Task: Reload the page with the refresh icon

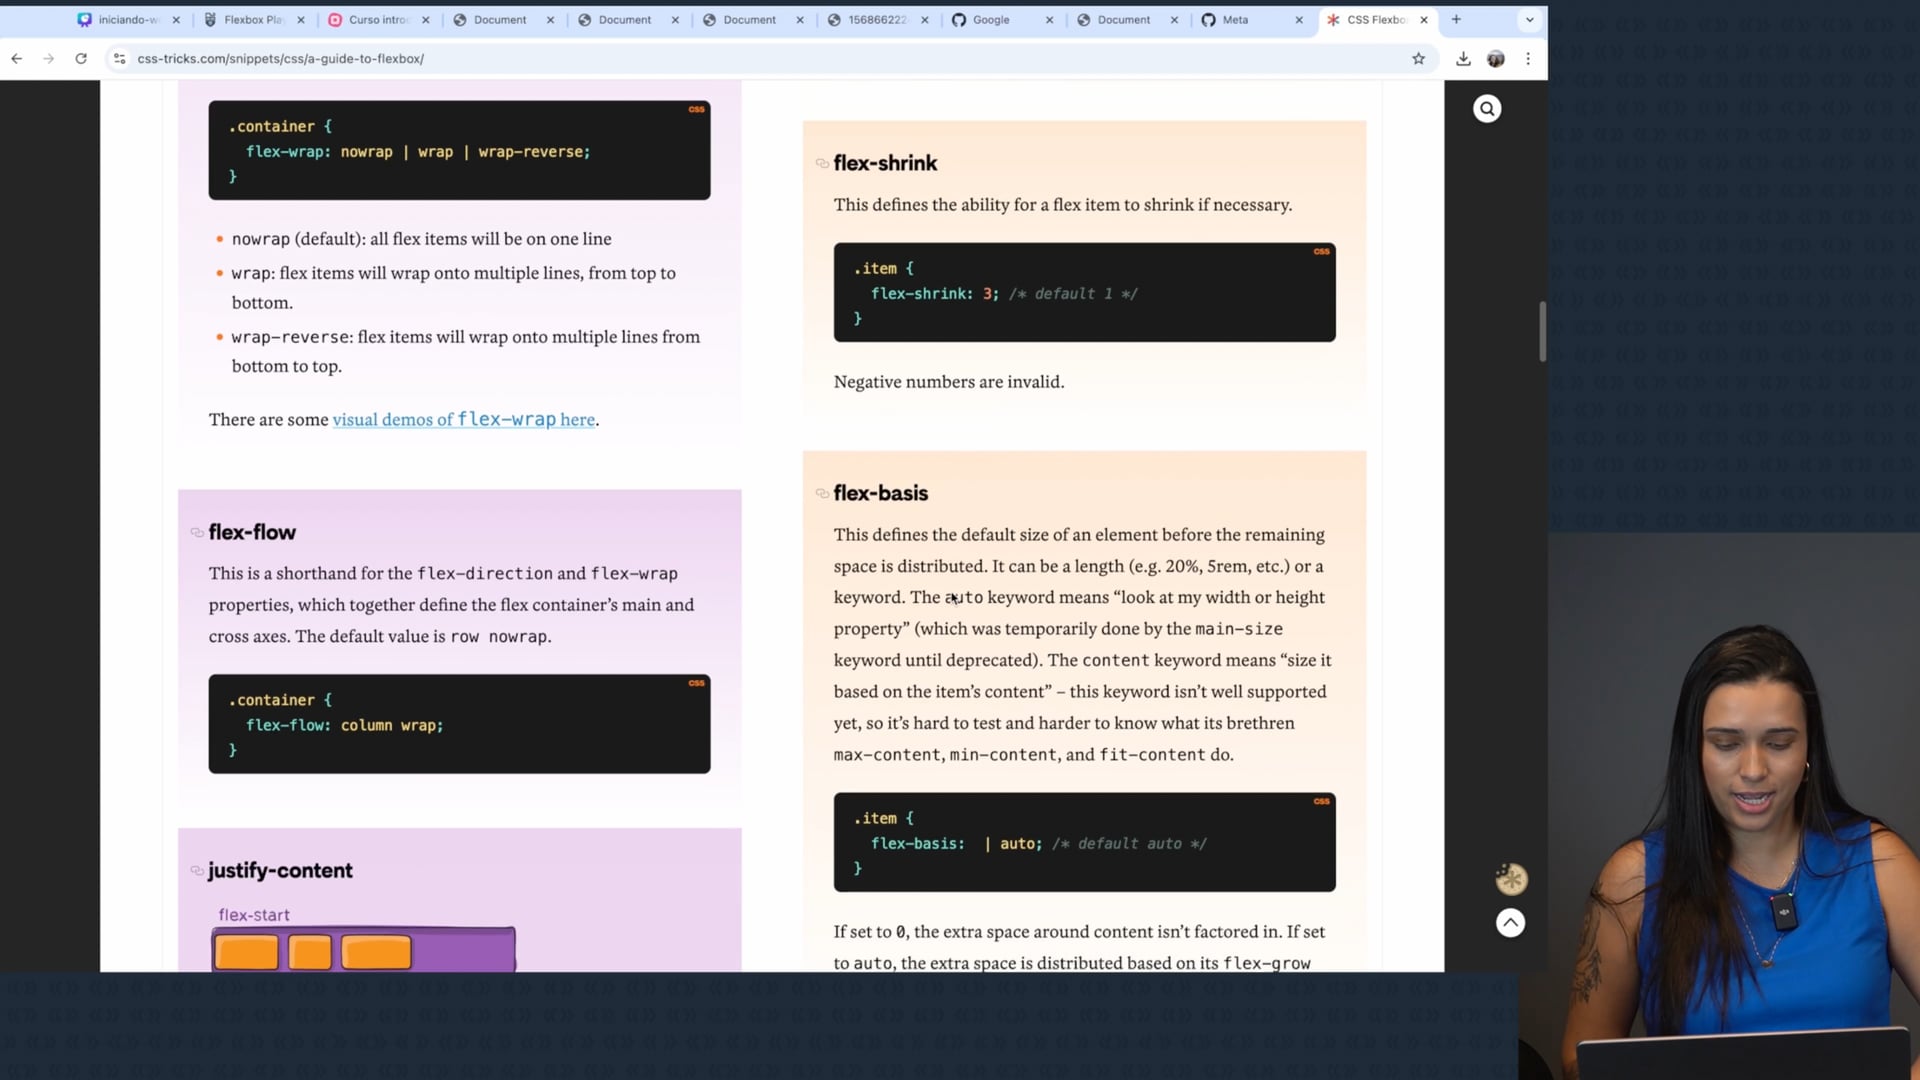Action: tap(81, 59)
